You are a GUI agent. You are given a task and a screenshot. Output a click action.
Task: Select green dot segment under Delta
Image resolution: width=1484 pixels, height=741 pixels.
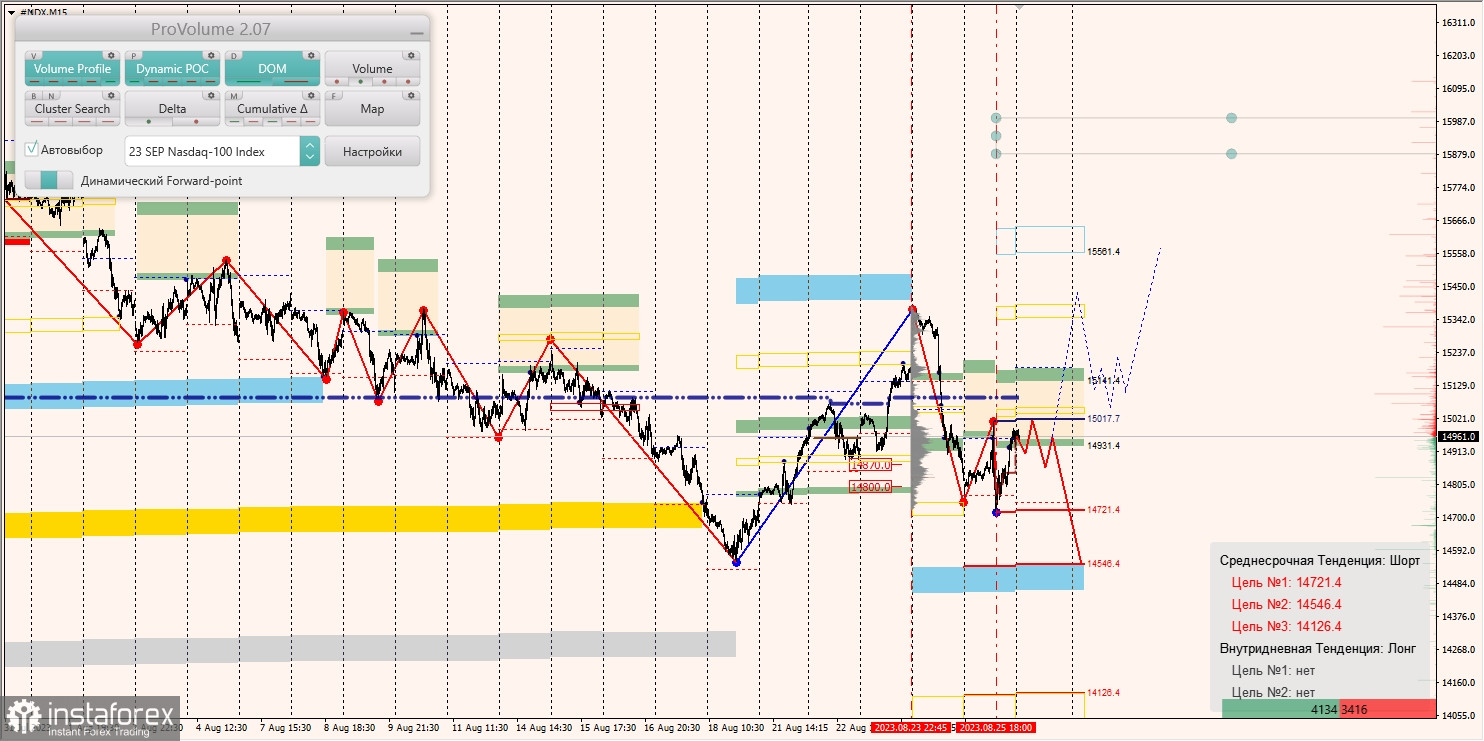click(149, 122)
